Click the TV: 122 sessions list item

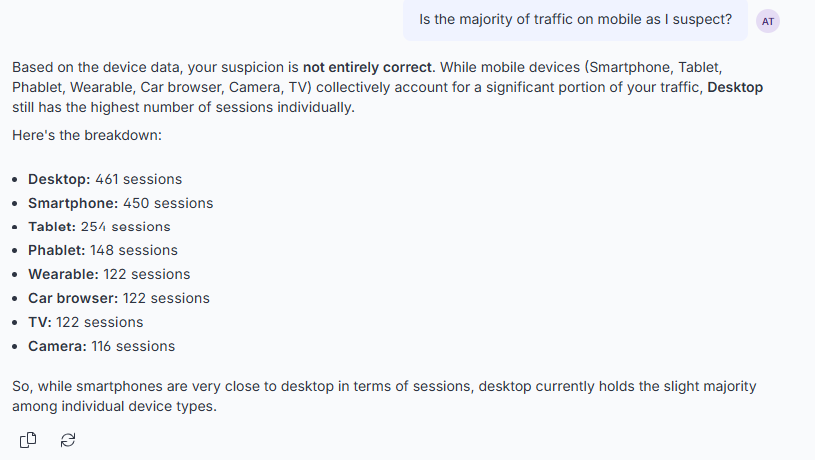(x=86, y=322)
